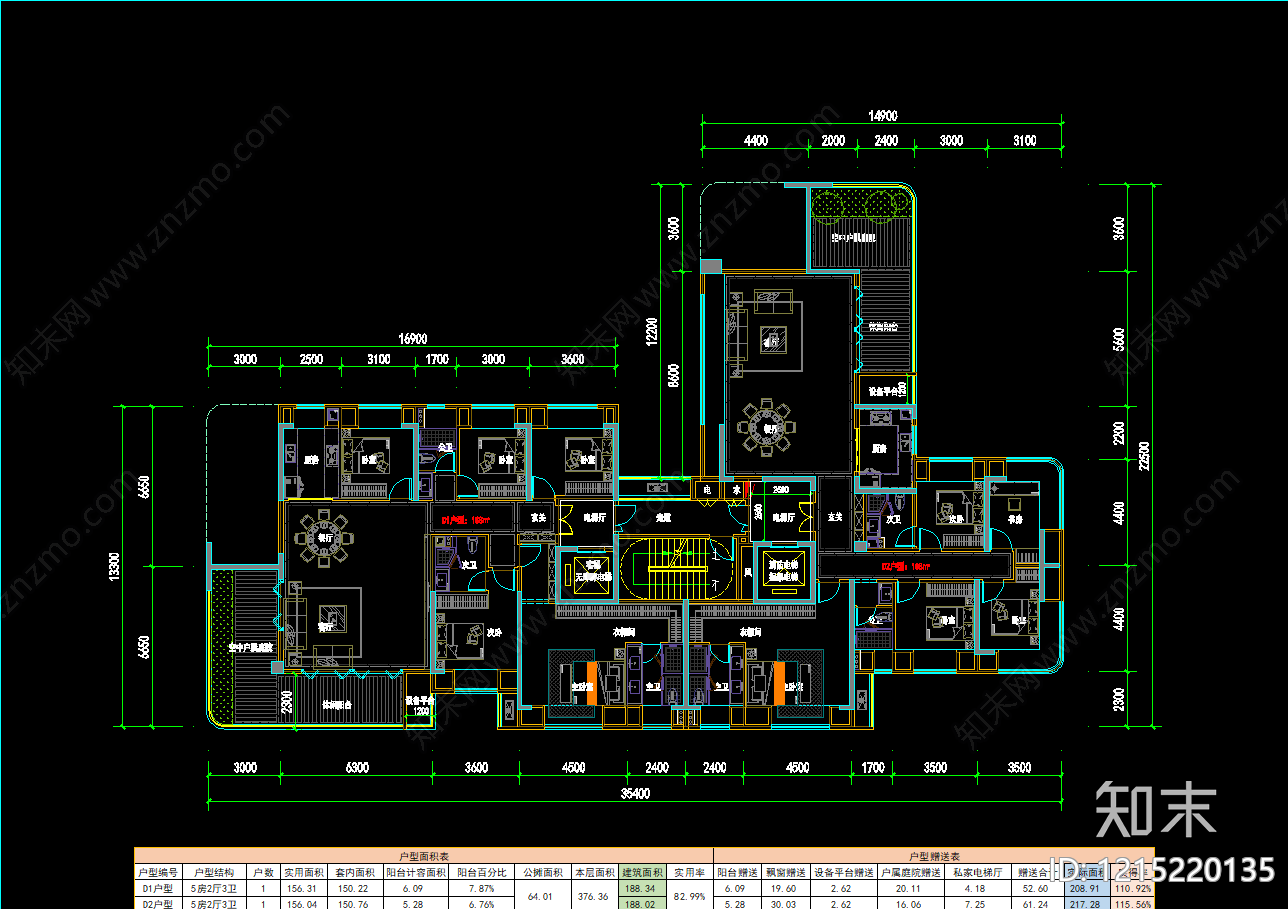
Task: Select the 156.31 table cell
Action: 303,888
